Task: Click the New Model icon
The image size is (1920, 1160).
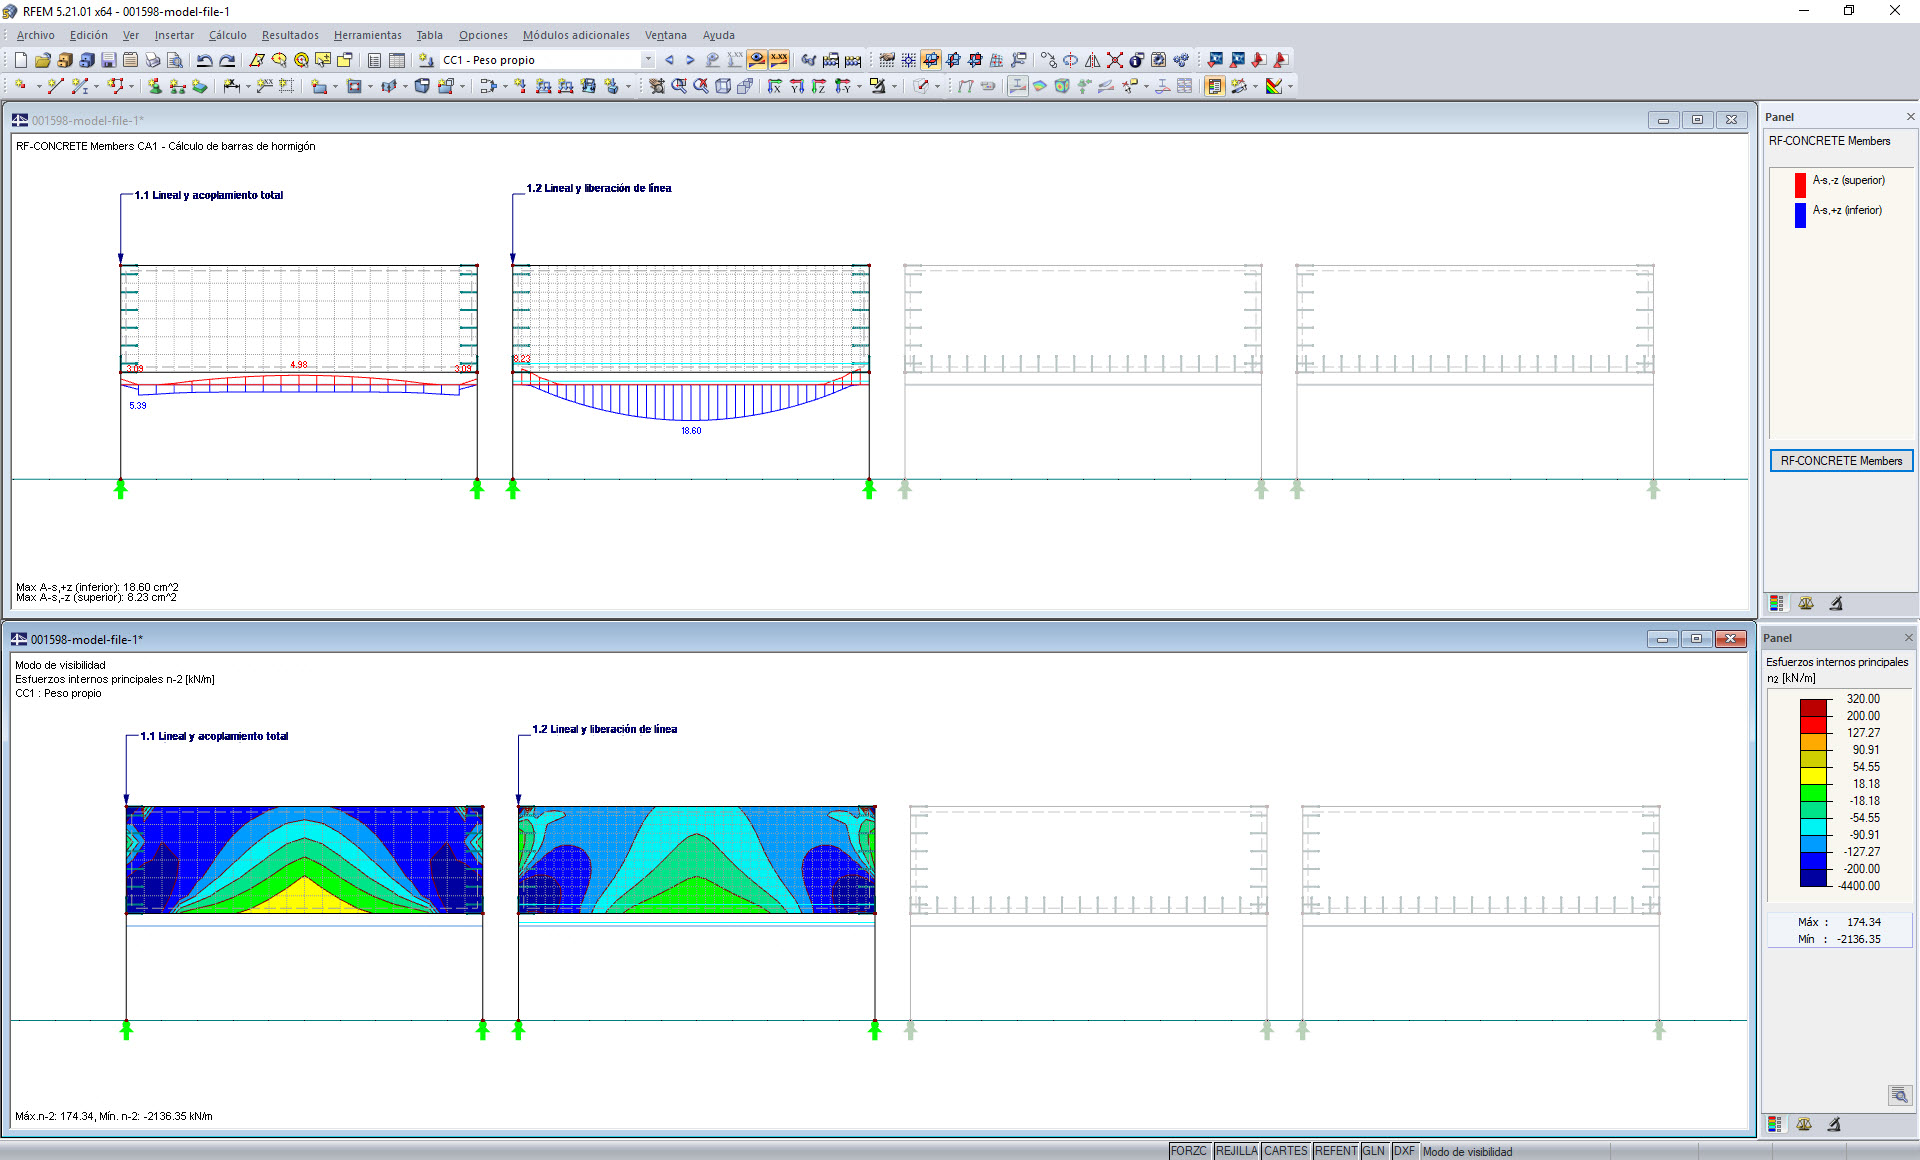Action: pyautogui.click(x=21, y=60)
